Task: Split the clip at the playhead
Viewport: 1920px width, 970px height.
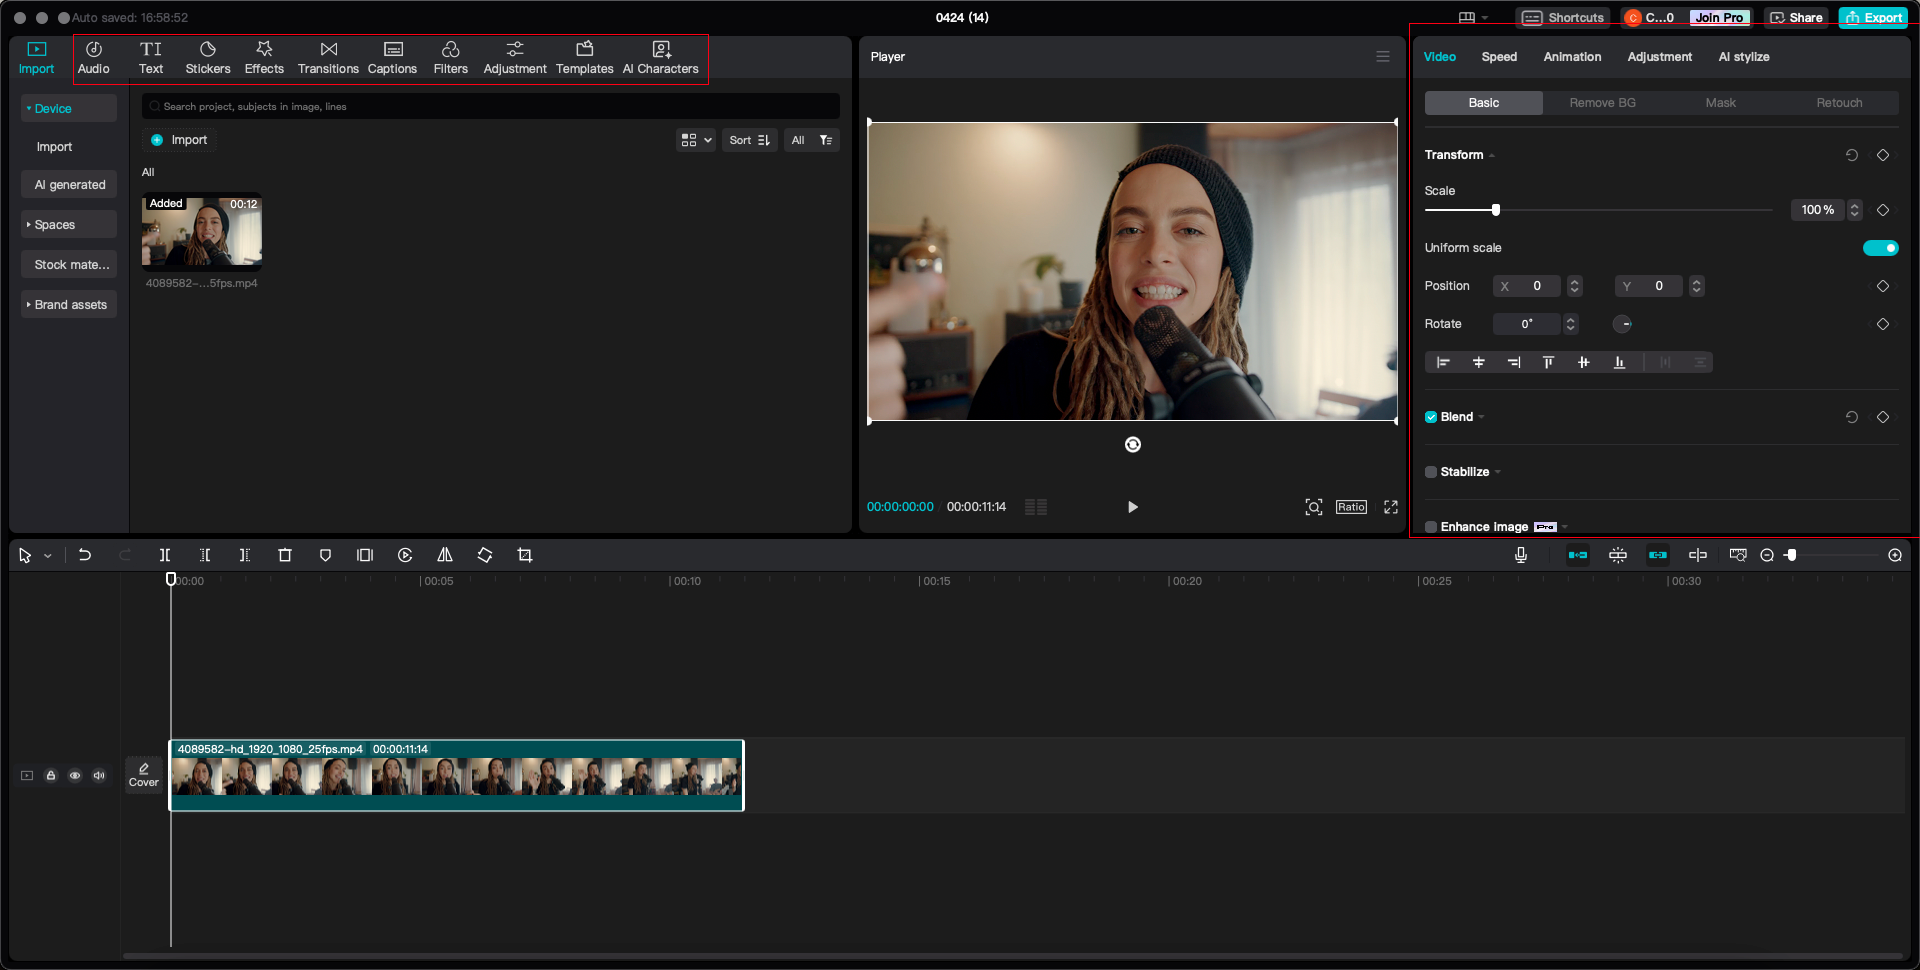Action: (165, 555)
